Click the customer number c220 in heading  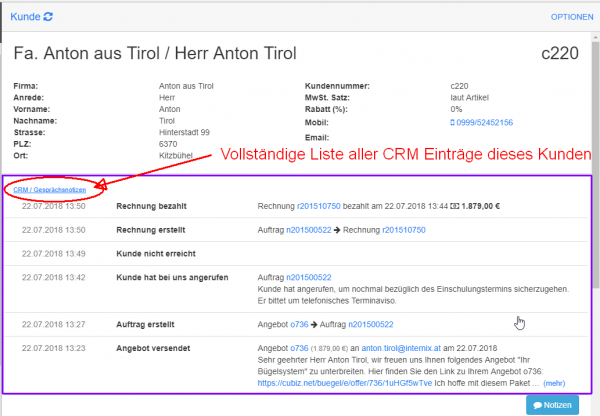point(560,54)
